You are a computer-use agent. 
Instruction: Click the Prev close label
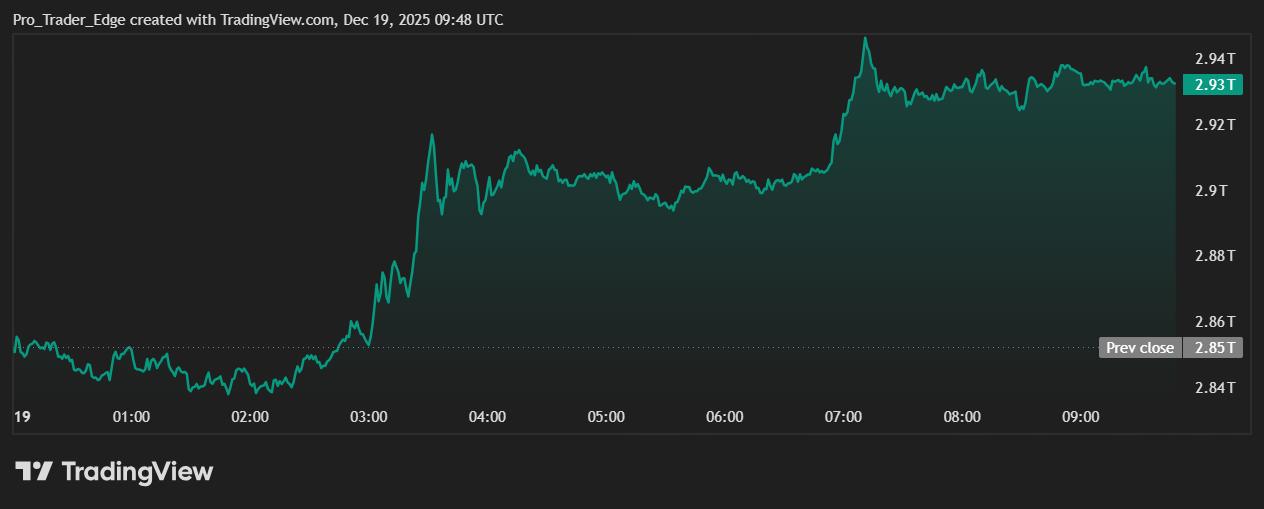click(1140, 348)
